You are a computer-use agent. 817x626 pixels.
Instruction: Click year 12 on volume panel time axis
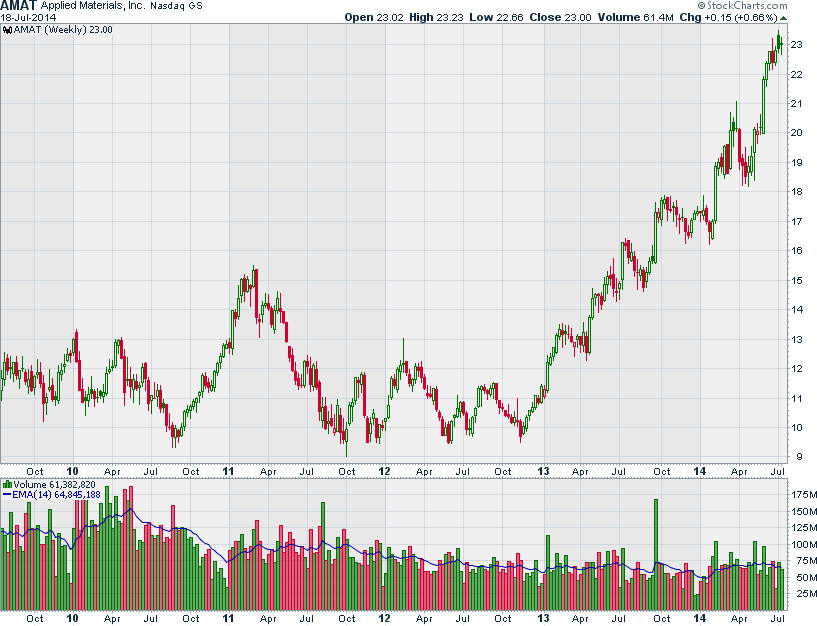pos(384,618)
